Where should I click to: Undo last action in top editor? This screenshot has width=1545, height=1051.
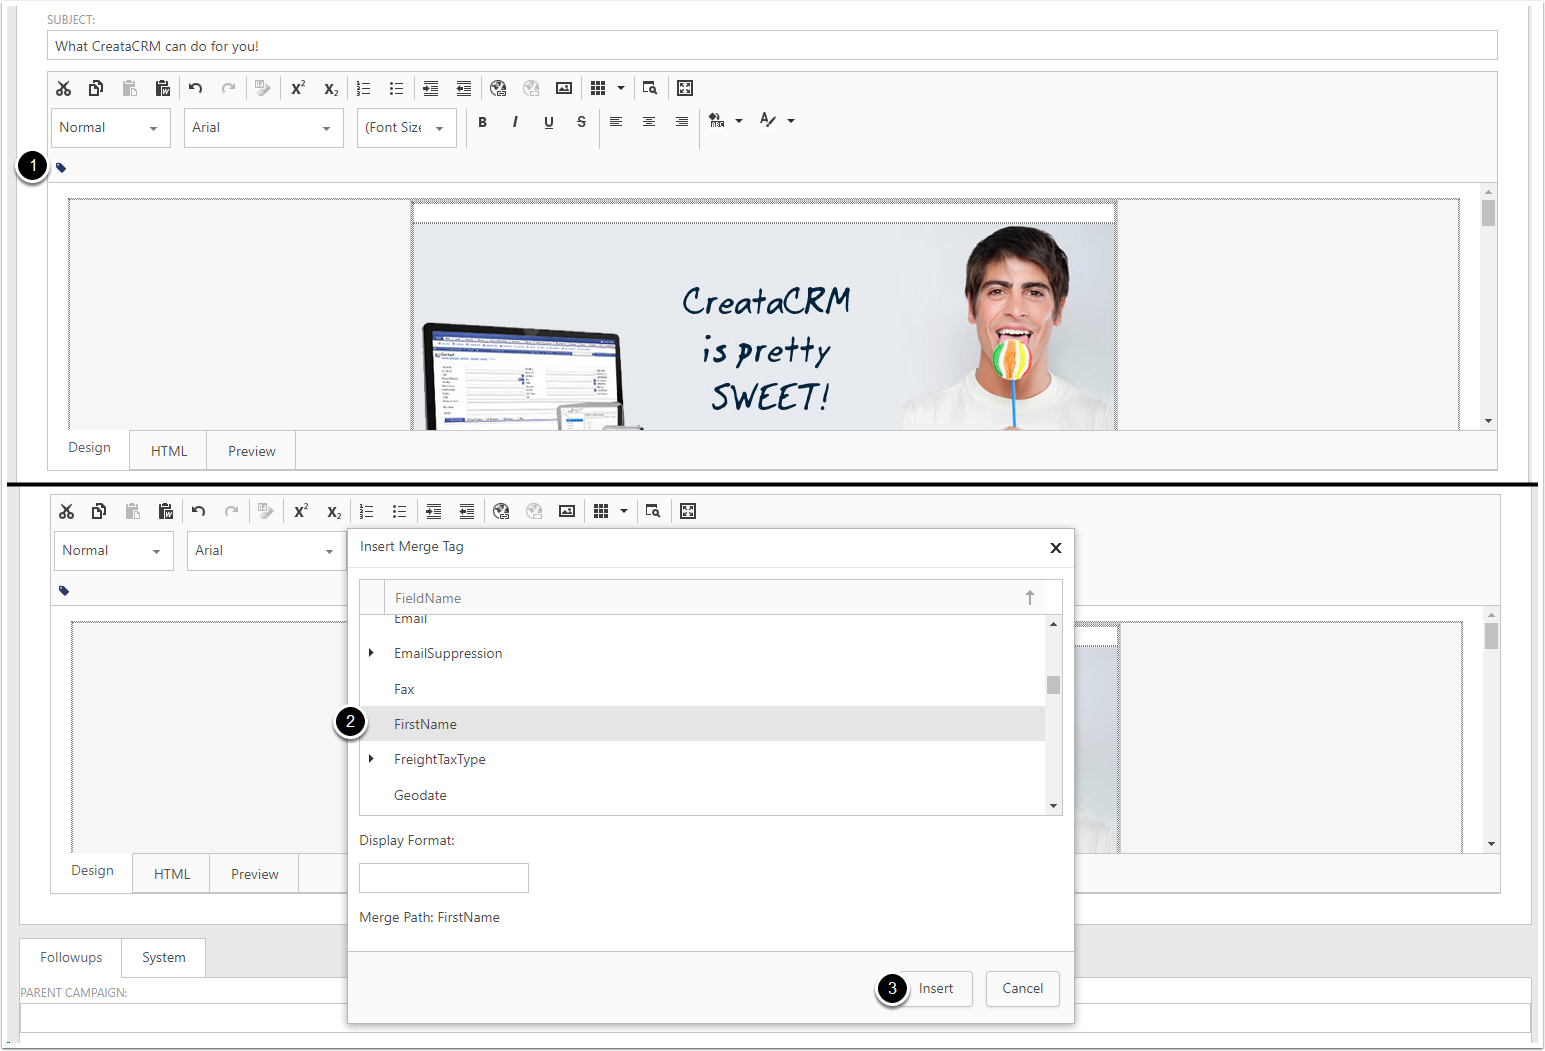[x=196, y=88]
